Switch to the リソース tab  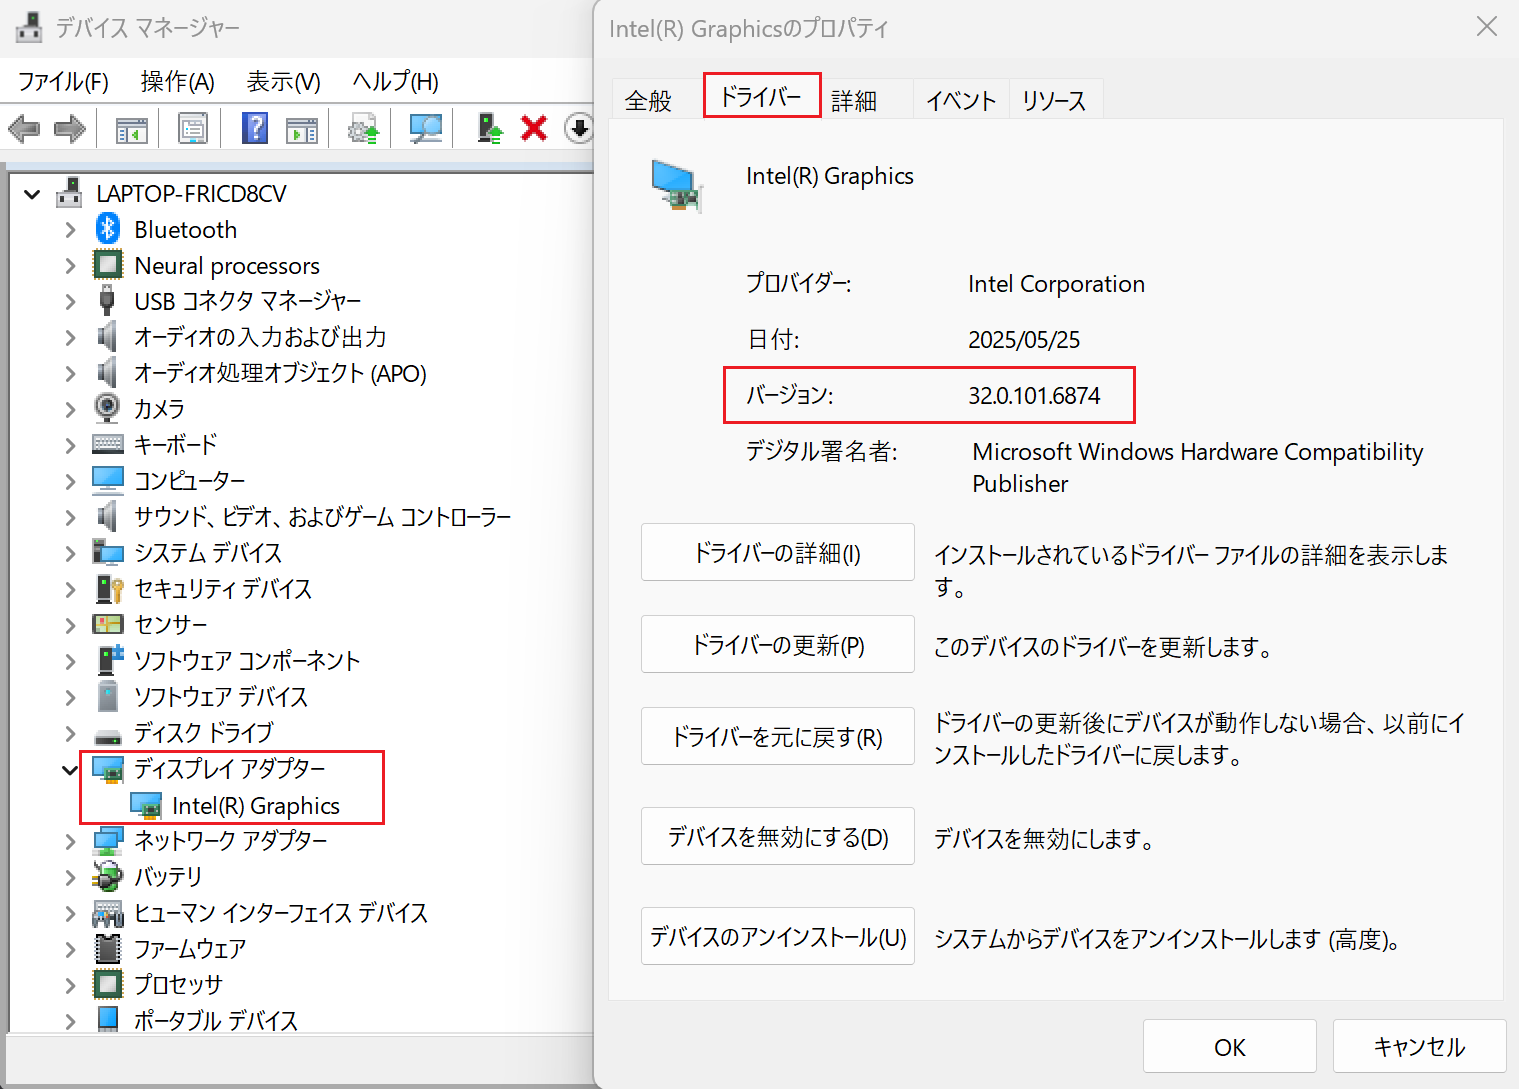pos(1054,100)
